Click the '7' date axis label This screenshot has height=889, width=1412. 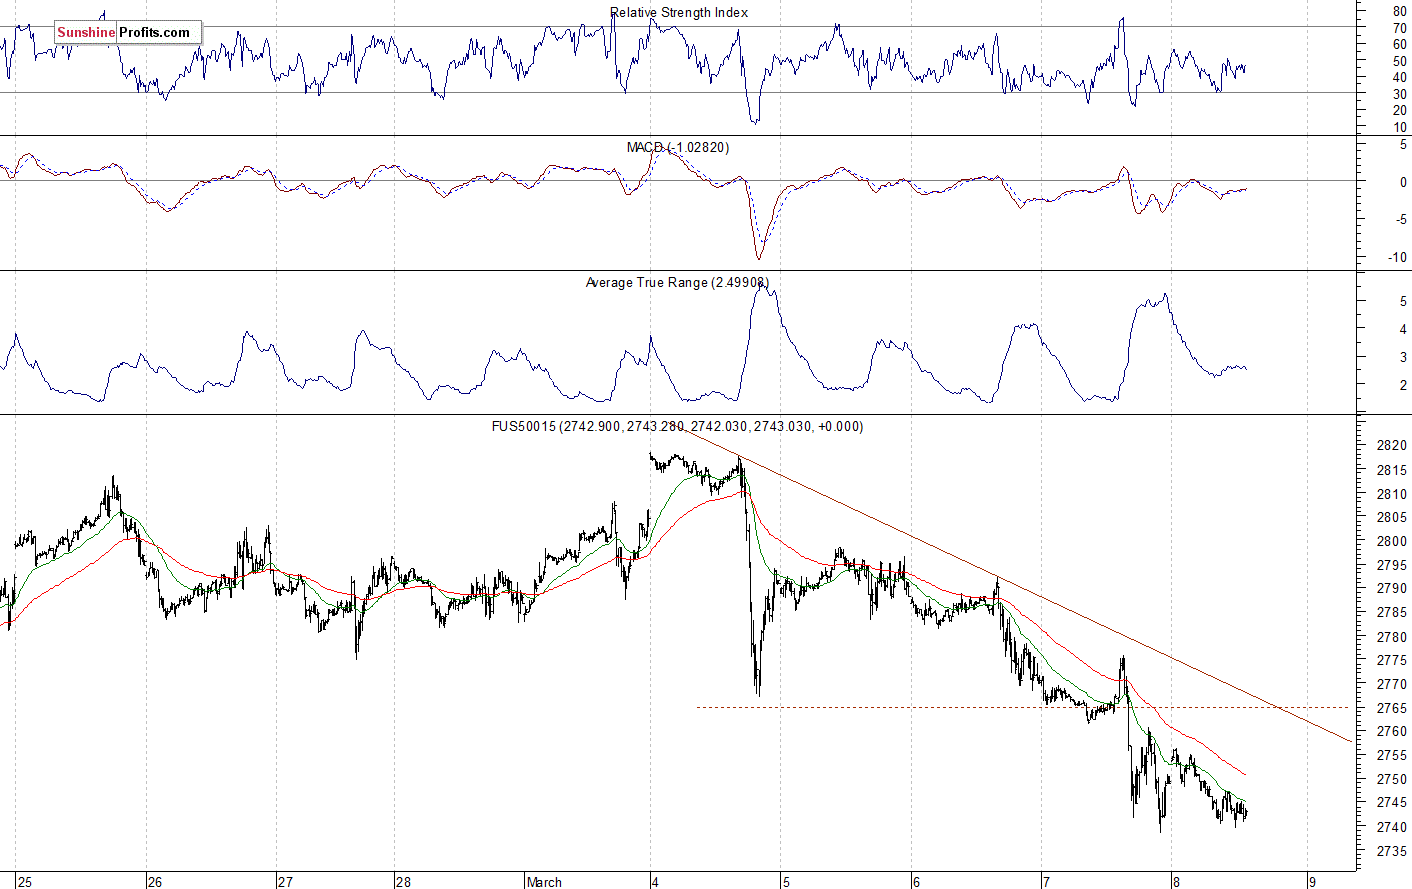point(1047,882)
